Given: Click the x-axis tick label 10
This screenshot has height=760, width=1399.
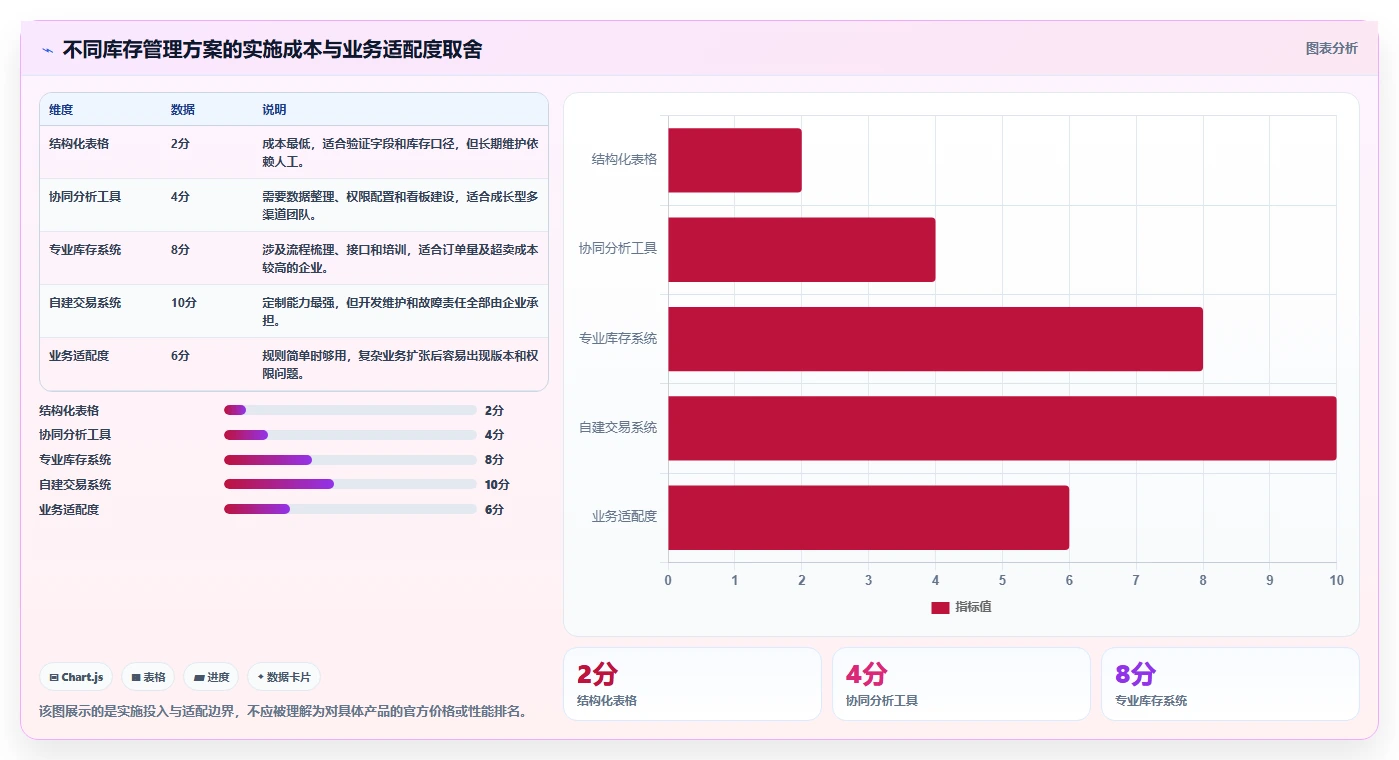Looking at the screenshot, I should [1336, 581].
